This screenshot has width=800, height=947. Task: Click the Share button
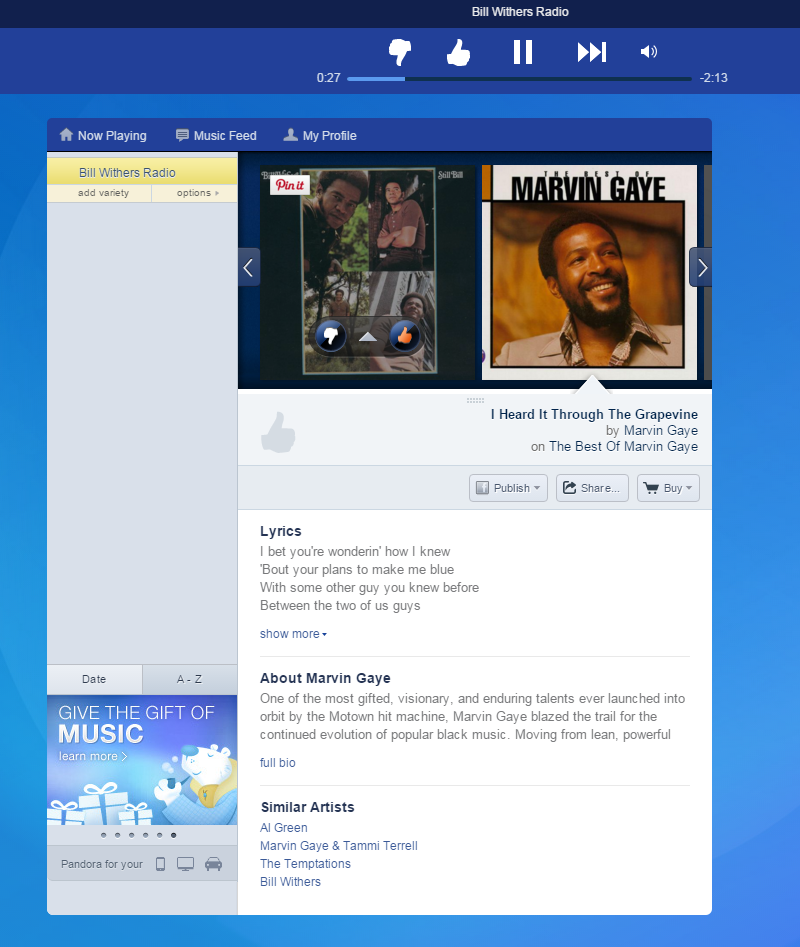click(x=592, y=488)
